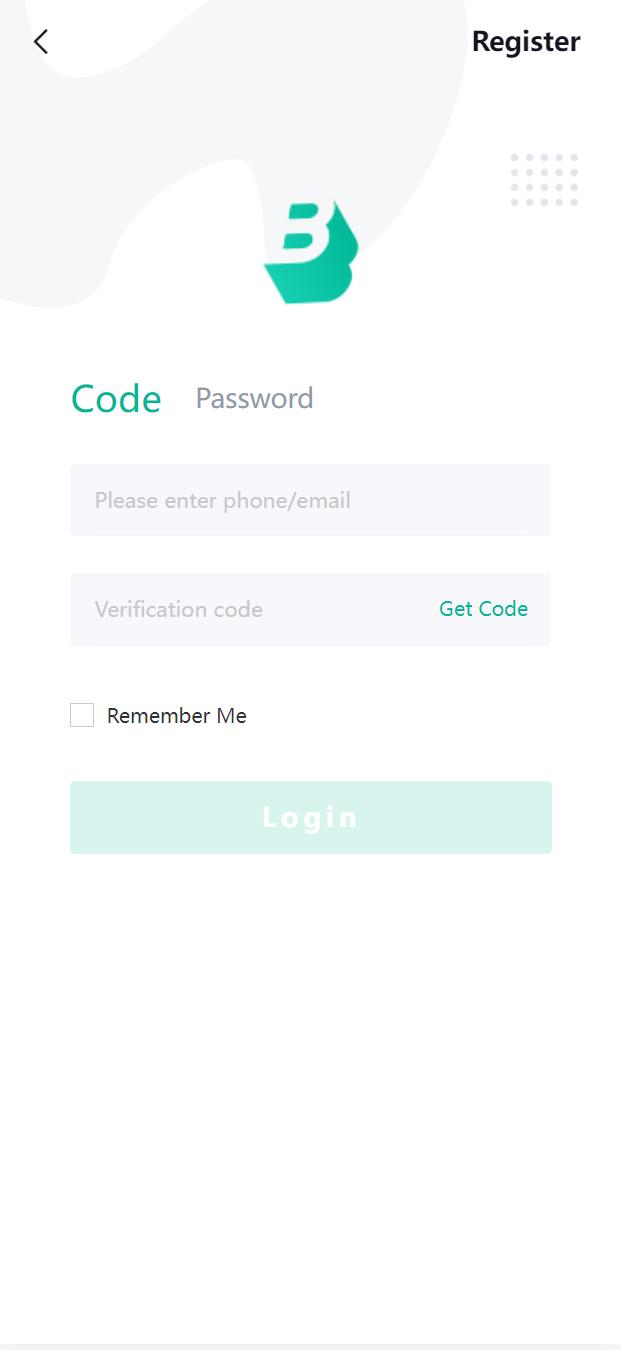Submit the form via the light green Login bar
The width and height of the screenshot is (621, 1350).
[x=310, y=817]
